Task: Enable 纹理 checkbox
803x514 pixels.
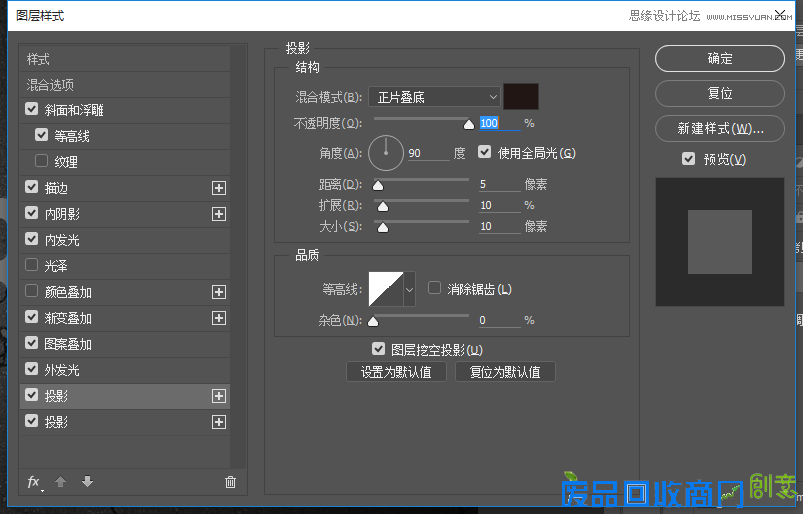Action: click(41, 161)
